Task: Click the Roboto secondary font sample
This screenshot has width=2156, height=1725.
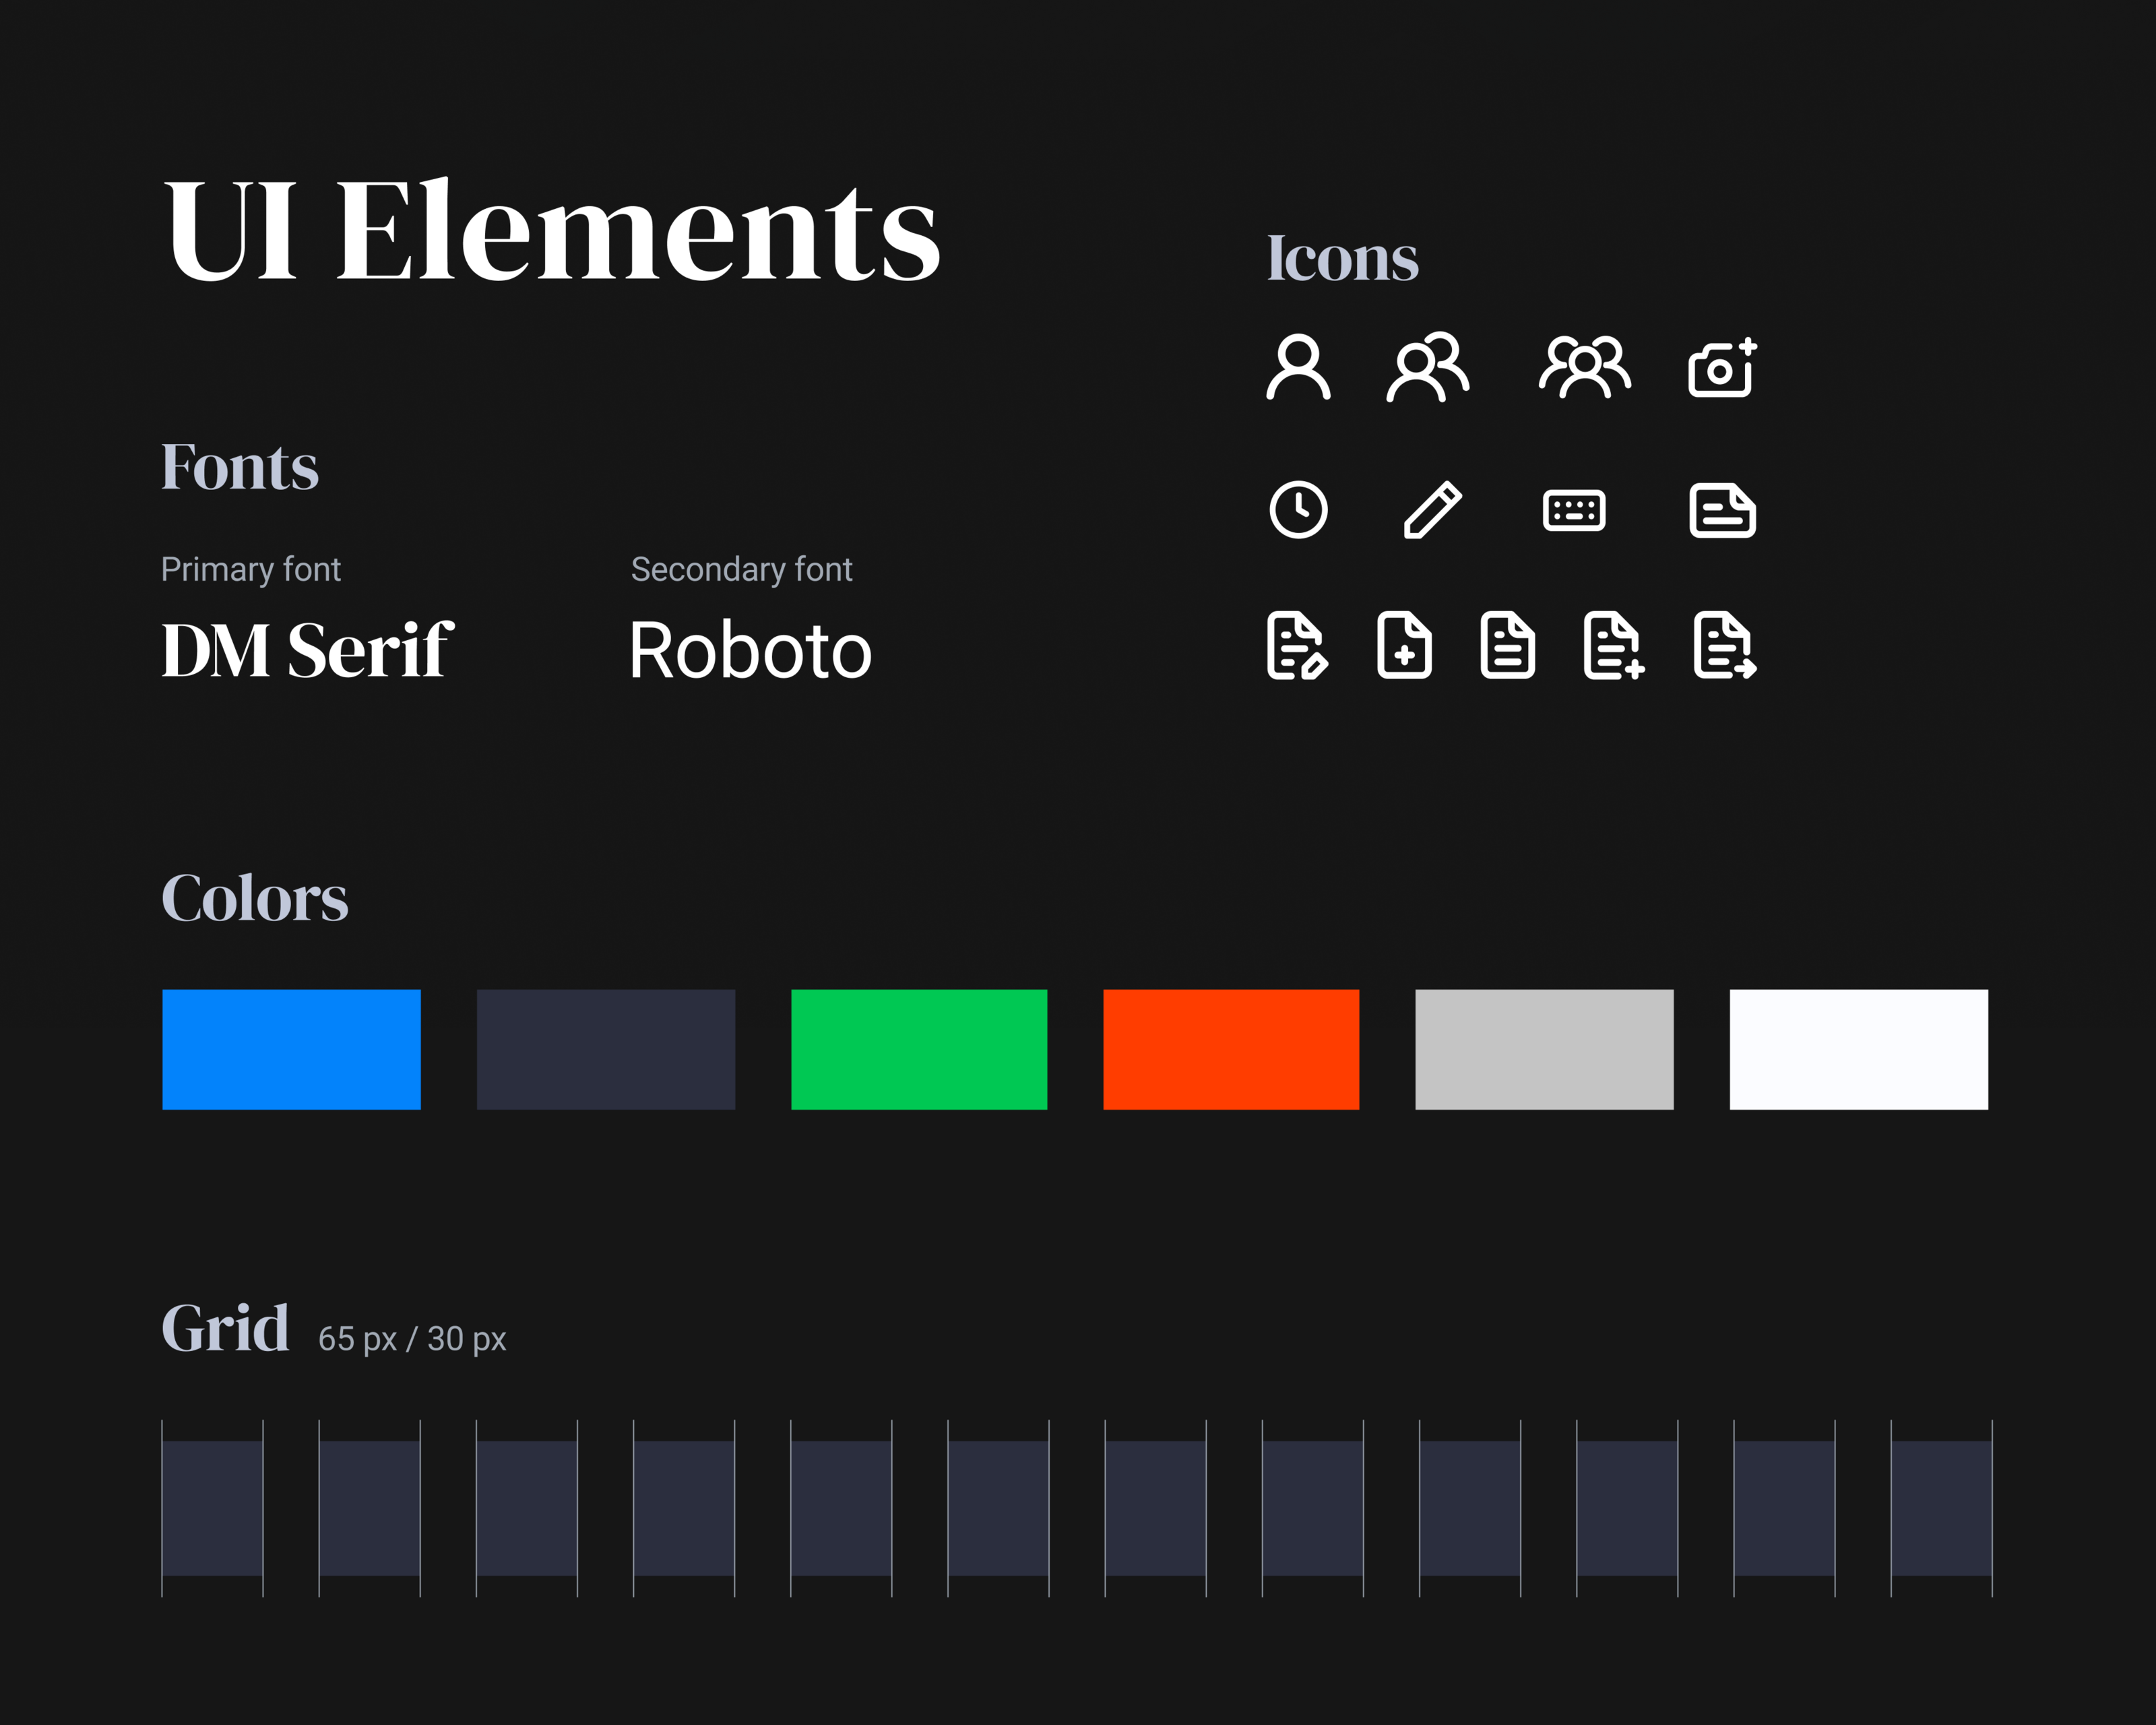Action: pos(750,650)
